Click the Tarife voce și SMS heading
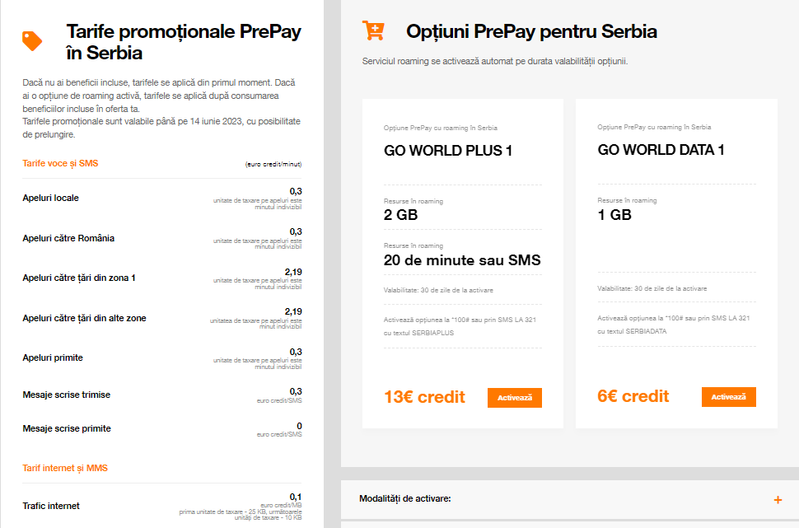The width and height of the screenshot is (799, 528). (60, 163)
